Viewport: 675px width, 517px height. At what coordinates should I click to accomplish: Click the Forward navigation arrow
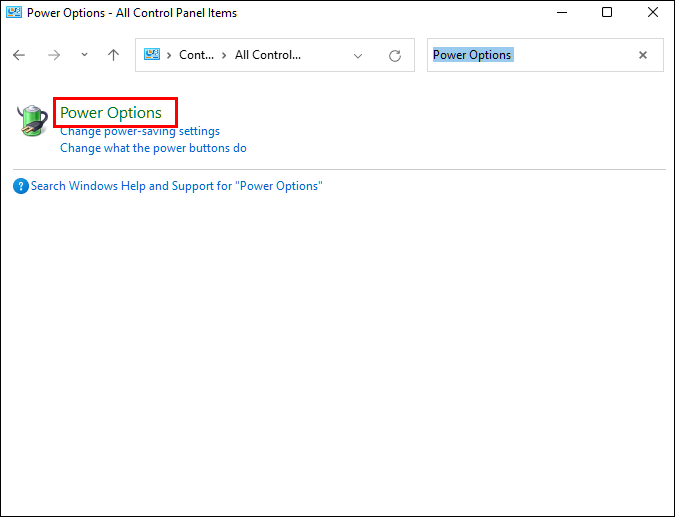tap(54, 55)
